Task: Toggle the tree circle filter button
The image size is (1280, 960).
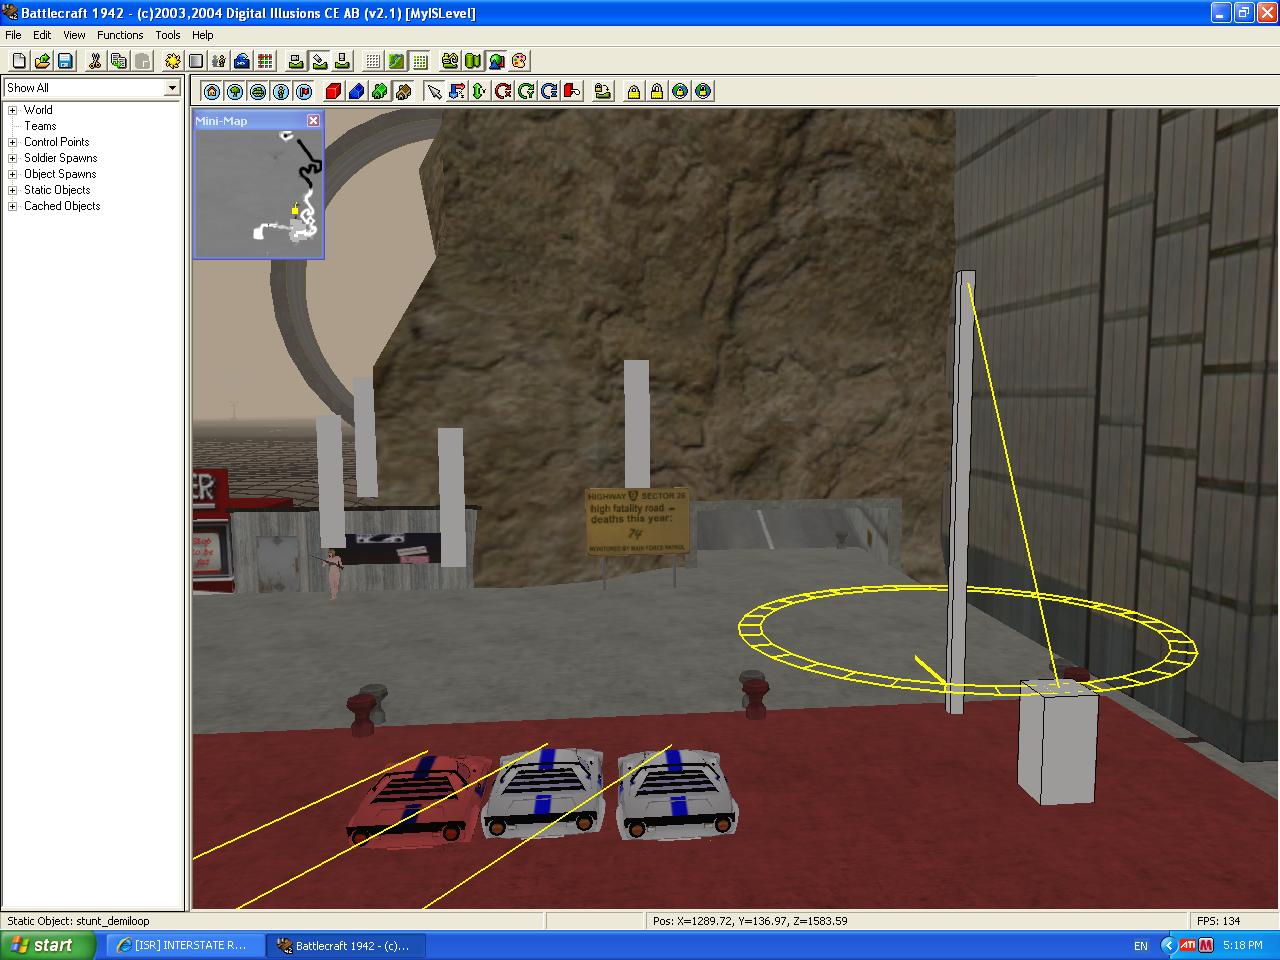Action: [x=235, y=91]
